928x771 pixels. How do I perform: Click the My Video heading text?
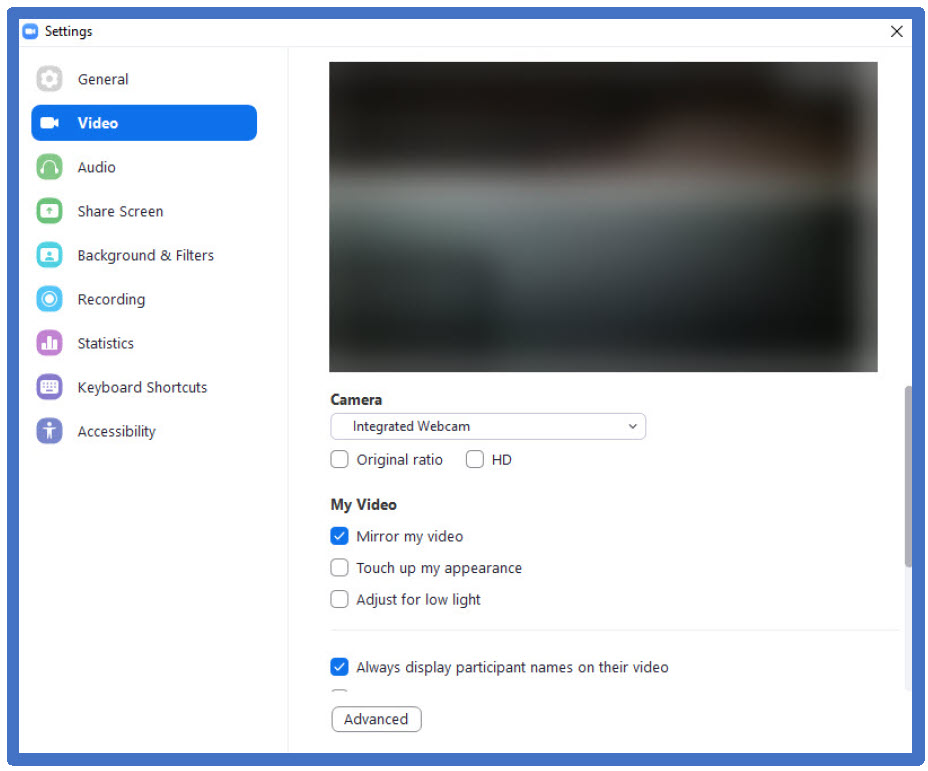(x=363, y=505)
